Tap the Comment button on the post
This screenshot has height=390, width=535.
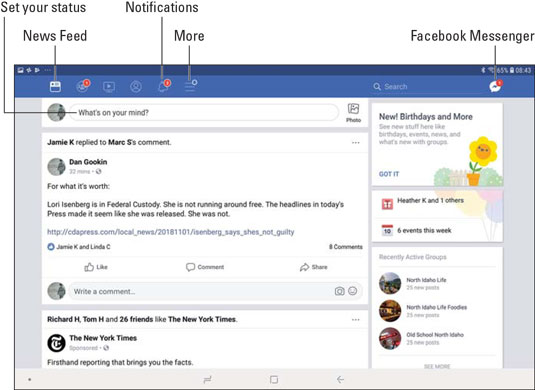[x=205, y=267]
